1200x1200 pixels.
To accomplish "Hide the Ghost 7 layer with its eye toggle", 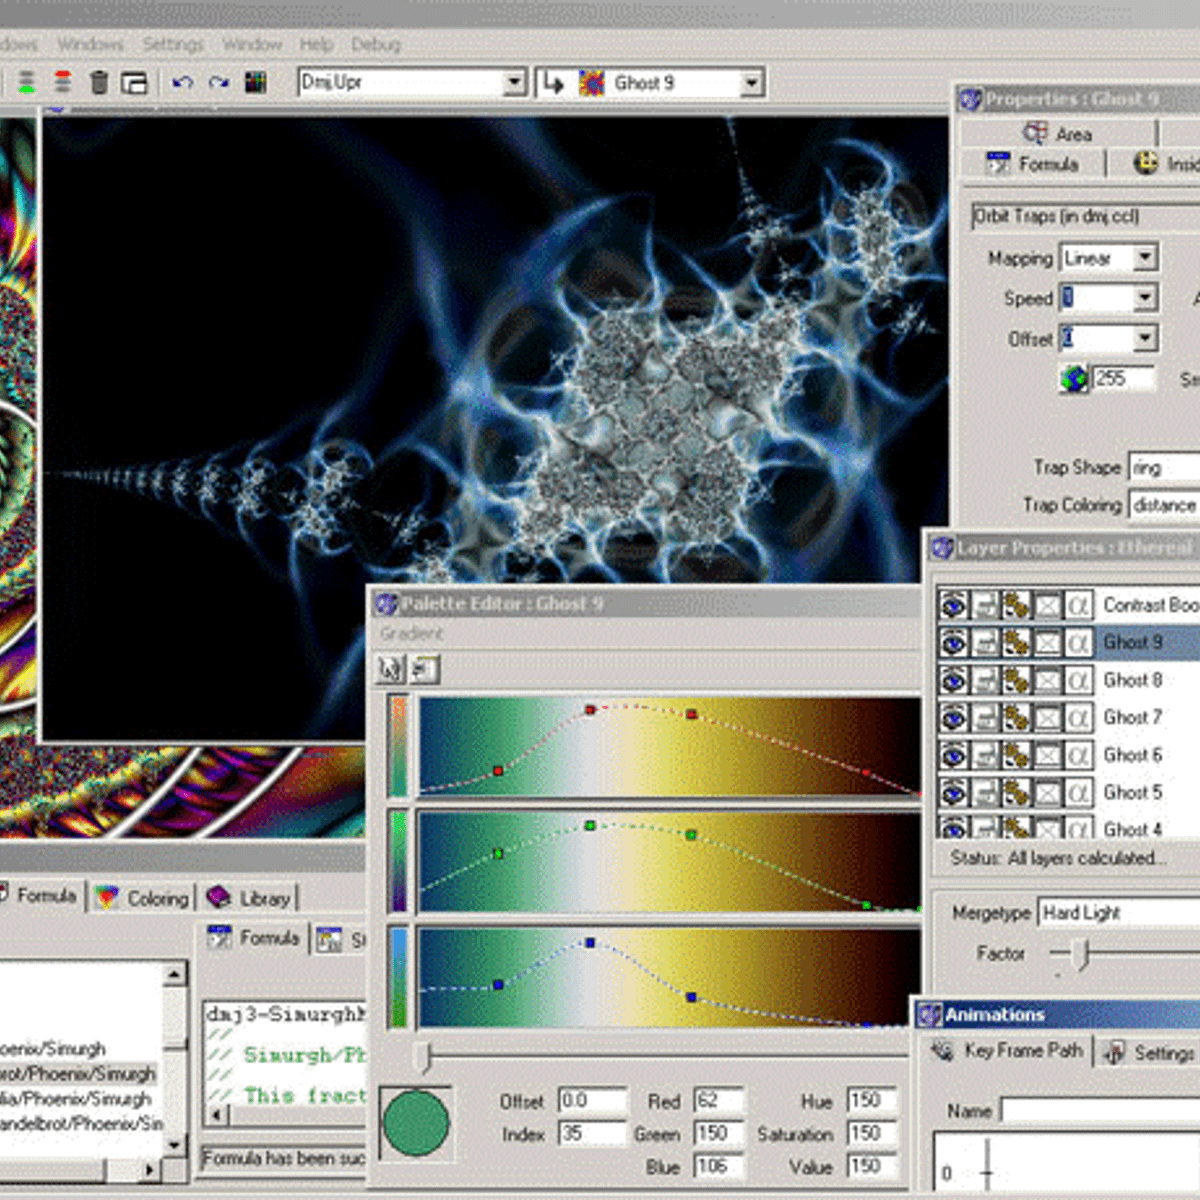I will tap(956, 717).
